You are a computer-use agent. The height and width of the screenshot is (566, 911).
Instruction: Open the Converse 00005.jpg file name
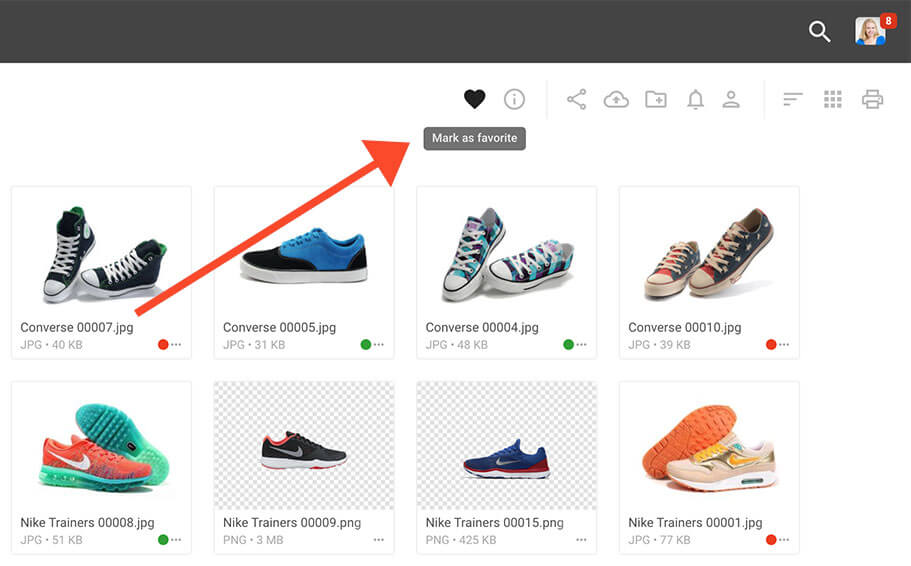[279, 328]
